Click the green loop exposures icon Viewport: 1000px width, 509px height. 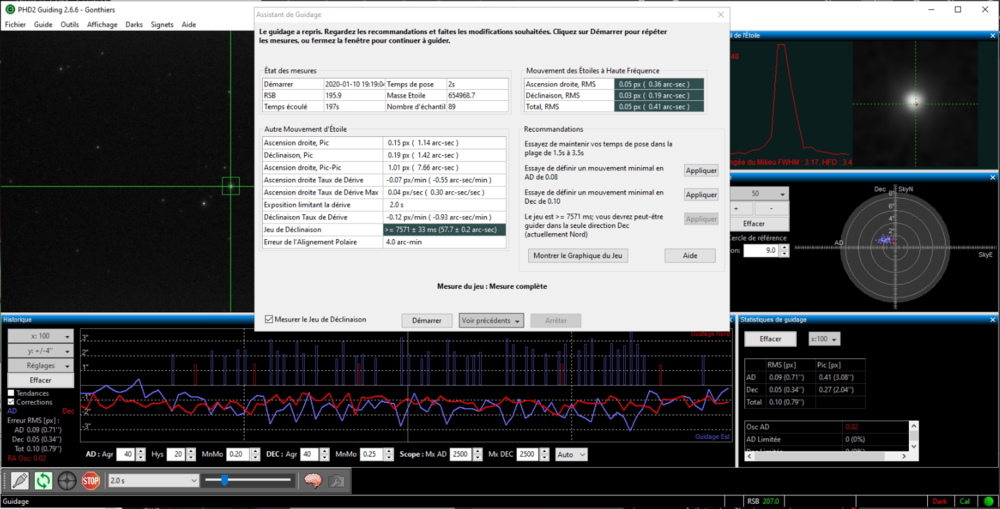point(43,480)
